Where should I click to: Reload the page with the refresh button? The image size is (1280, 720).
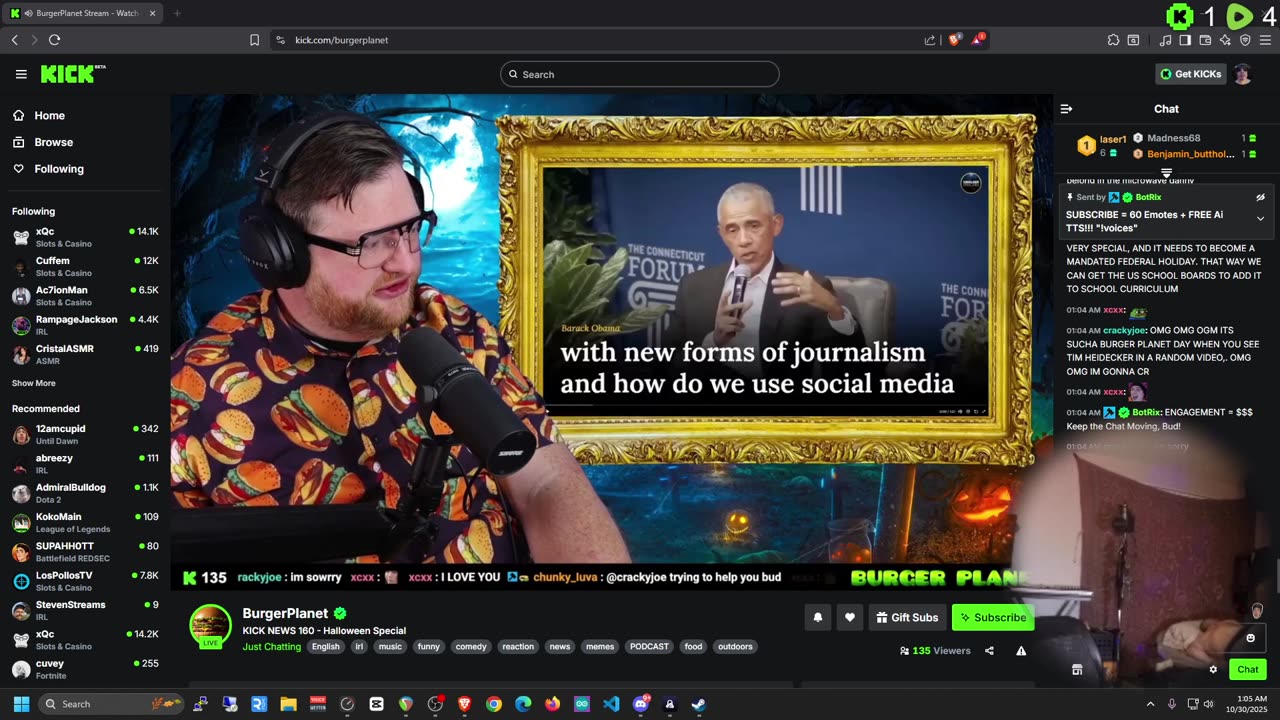tap(54, 40)
